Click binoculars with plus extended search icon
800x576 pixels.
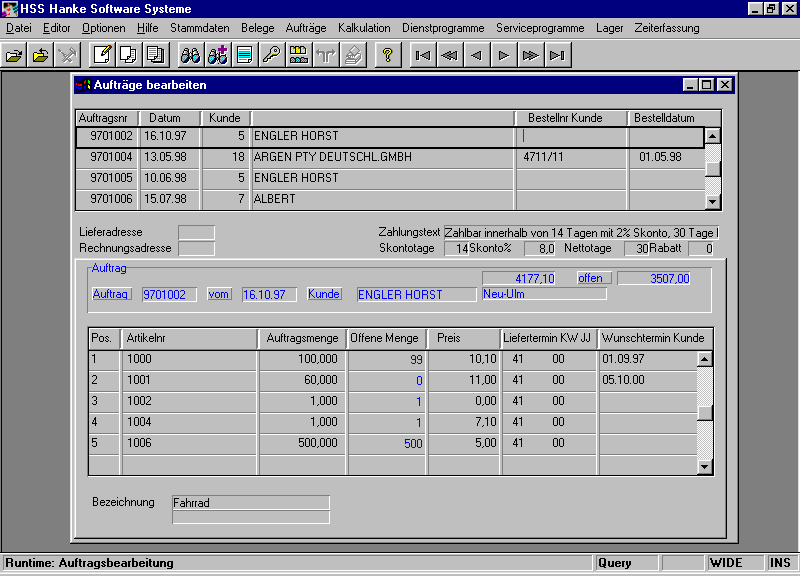click(217, 55)
